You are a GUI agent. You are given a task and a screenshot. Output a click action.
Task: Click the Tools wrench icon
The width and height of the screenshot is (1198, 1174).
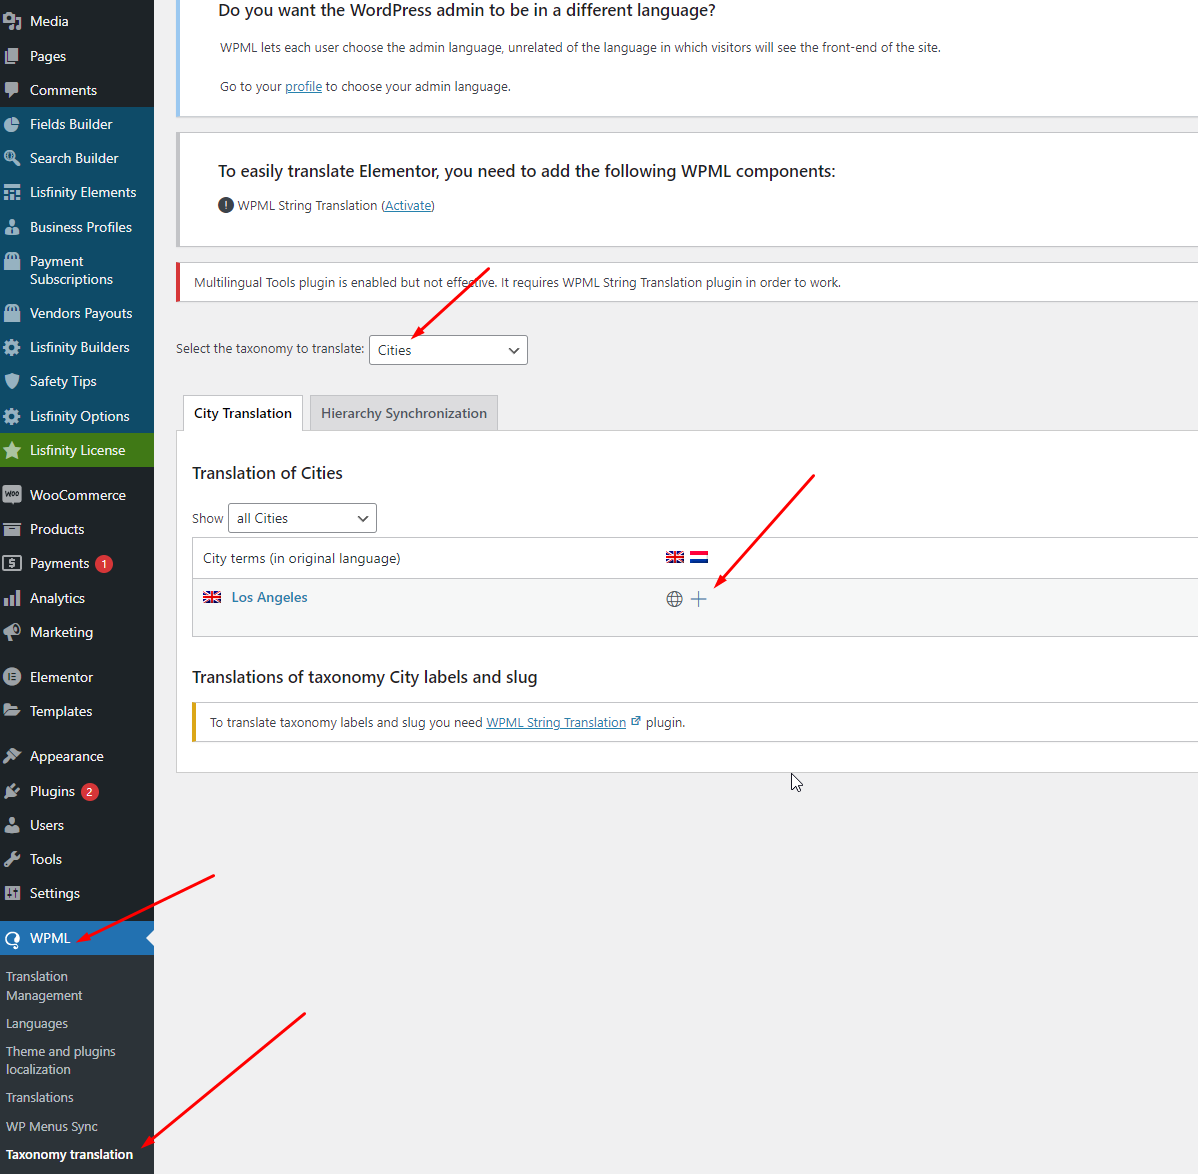(12, 859)
